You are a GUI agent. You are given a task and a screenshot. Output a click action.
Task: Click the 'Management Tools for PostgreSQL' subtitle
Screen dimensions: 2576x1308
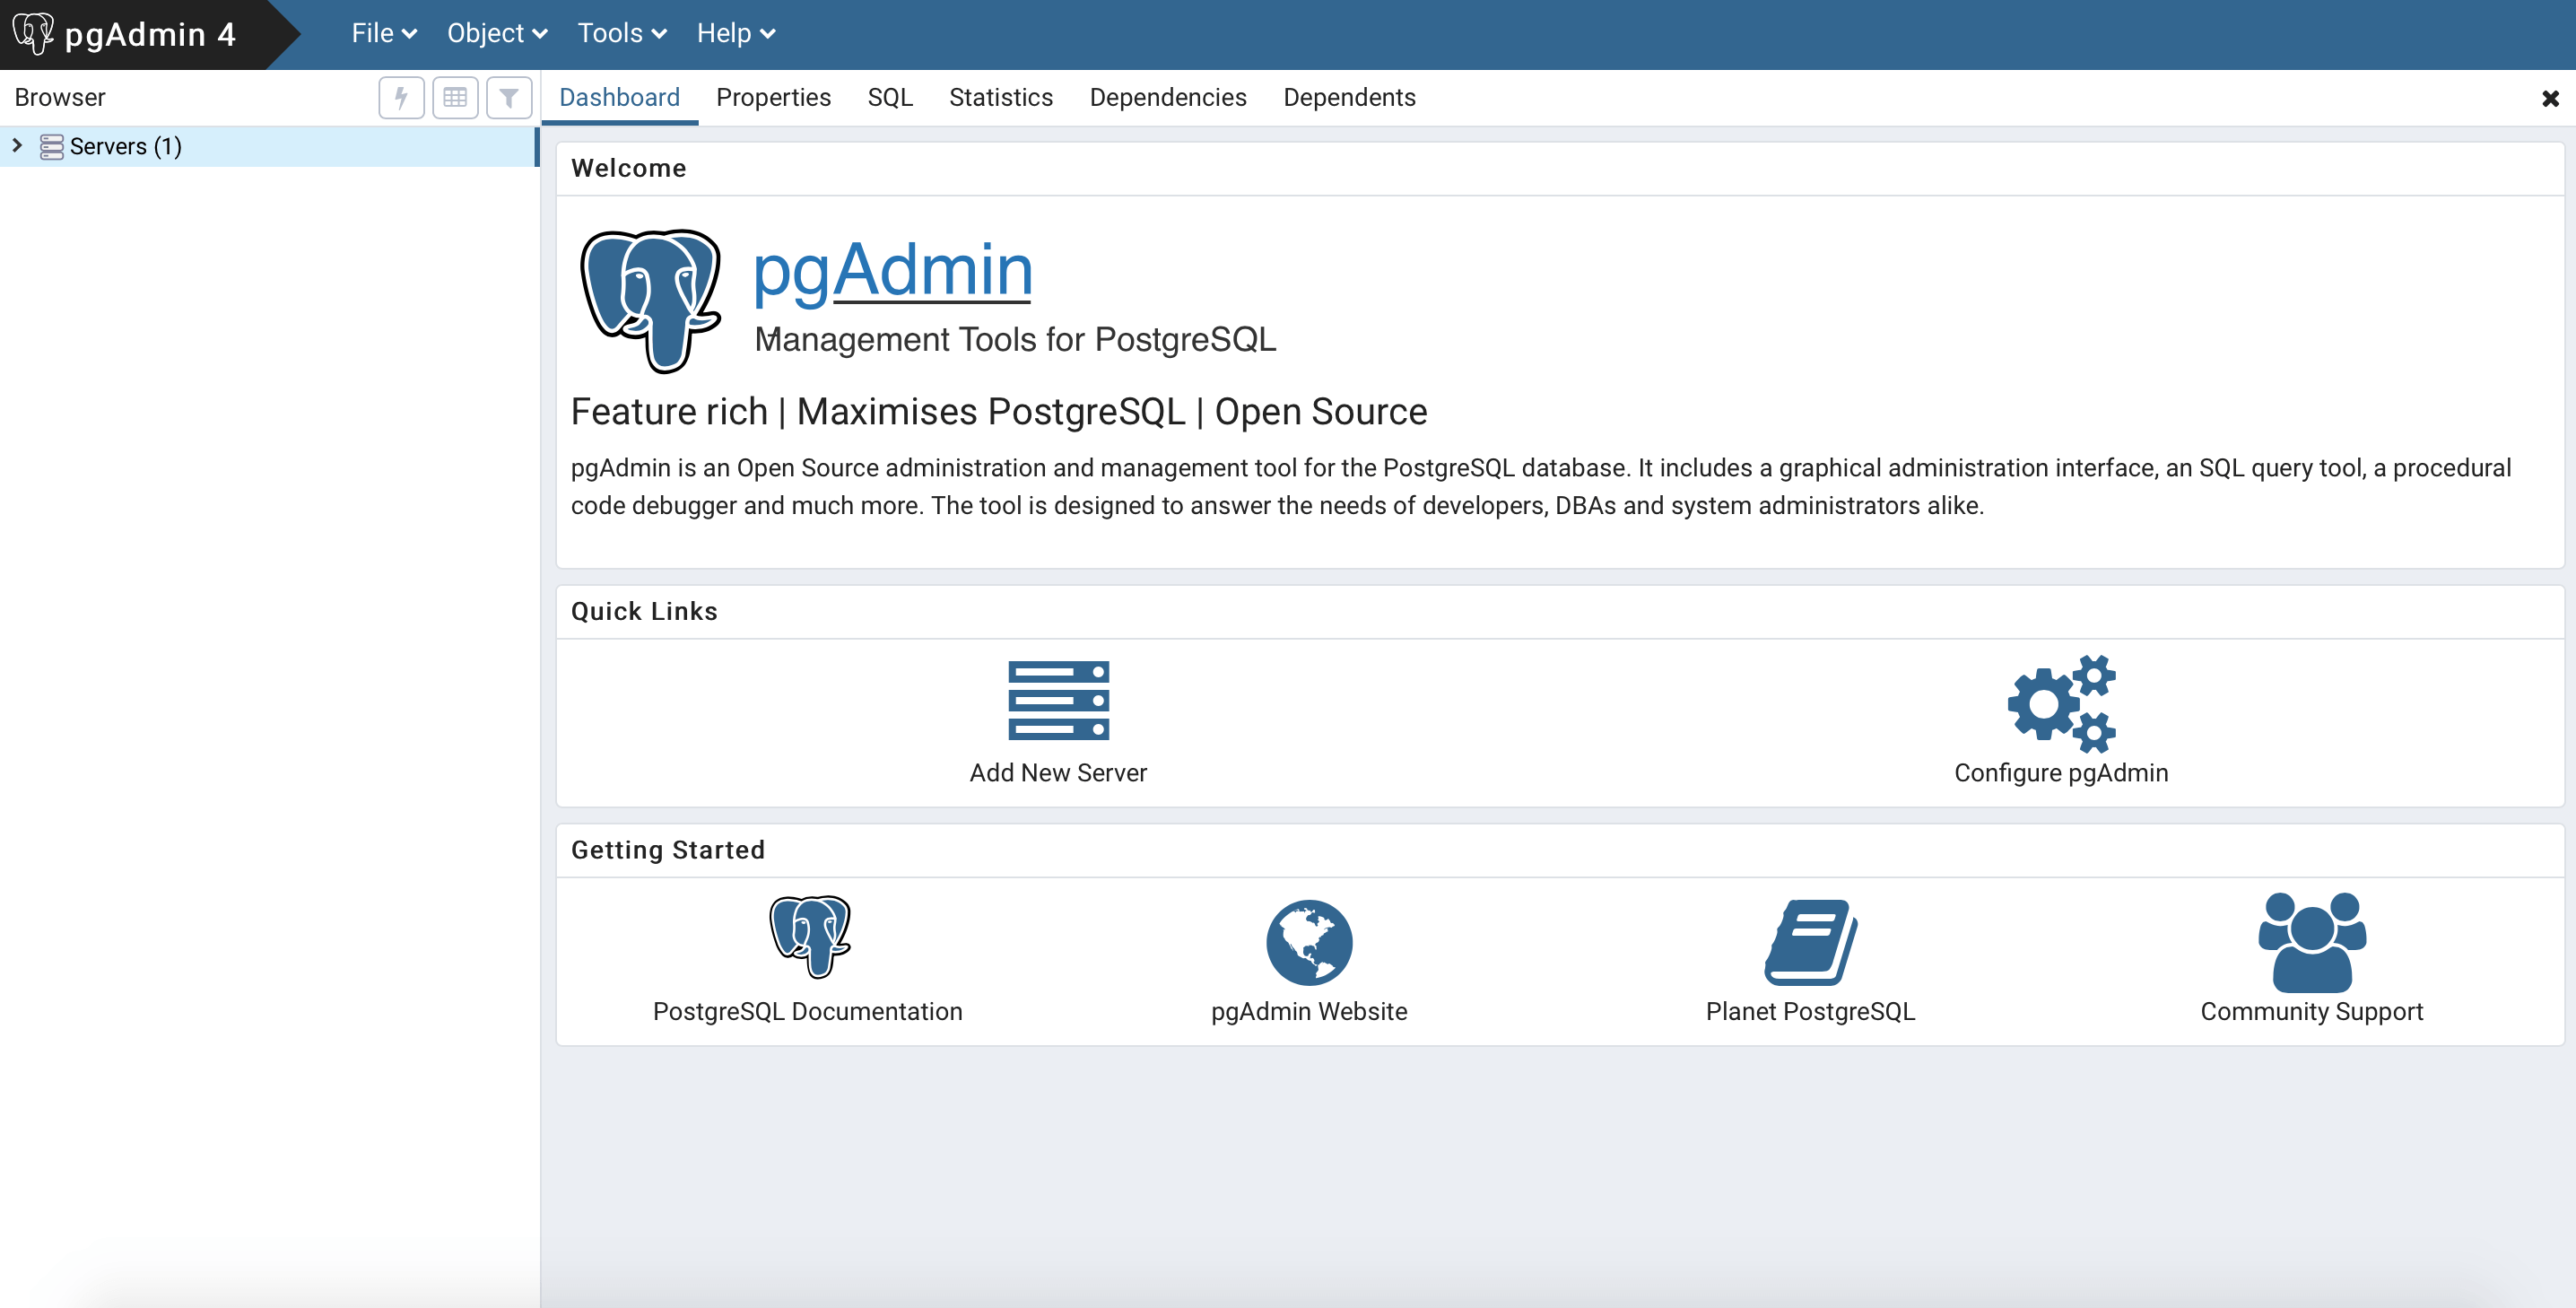coord(1015,340)
